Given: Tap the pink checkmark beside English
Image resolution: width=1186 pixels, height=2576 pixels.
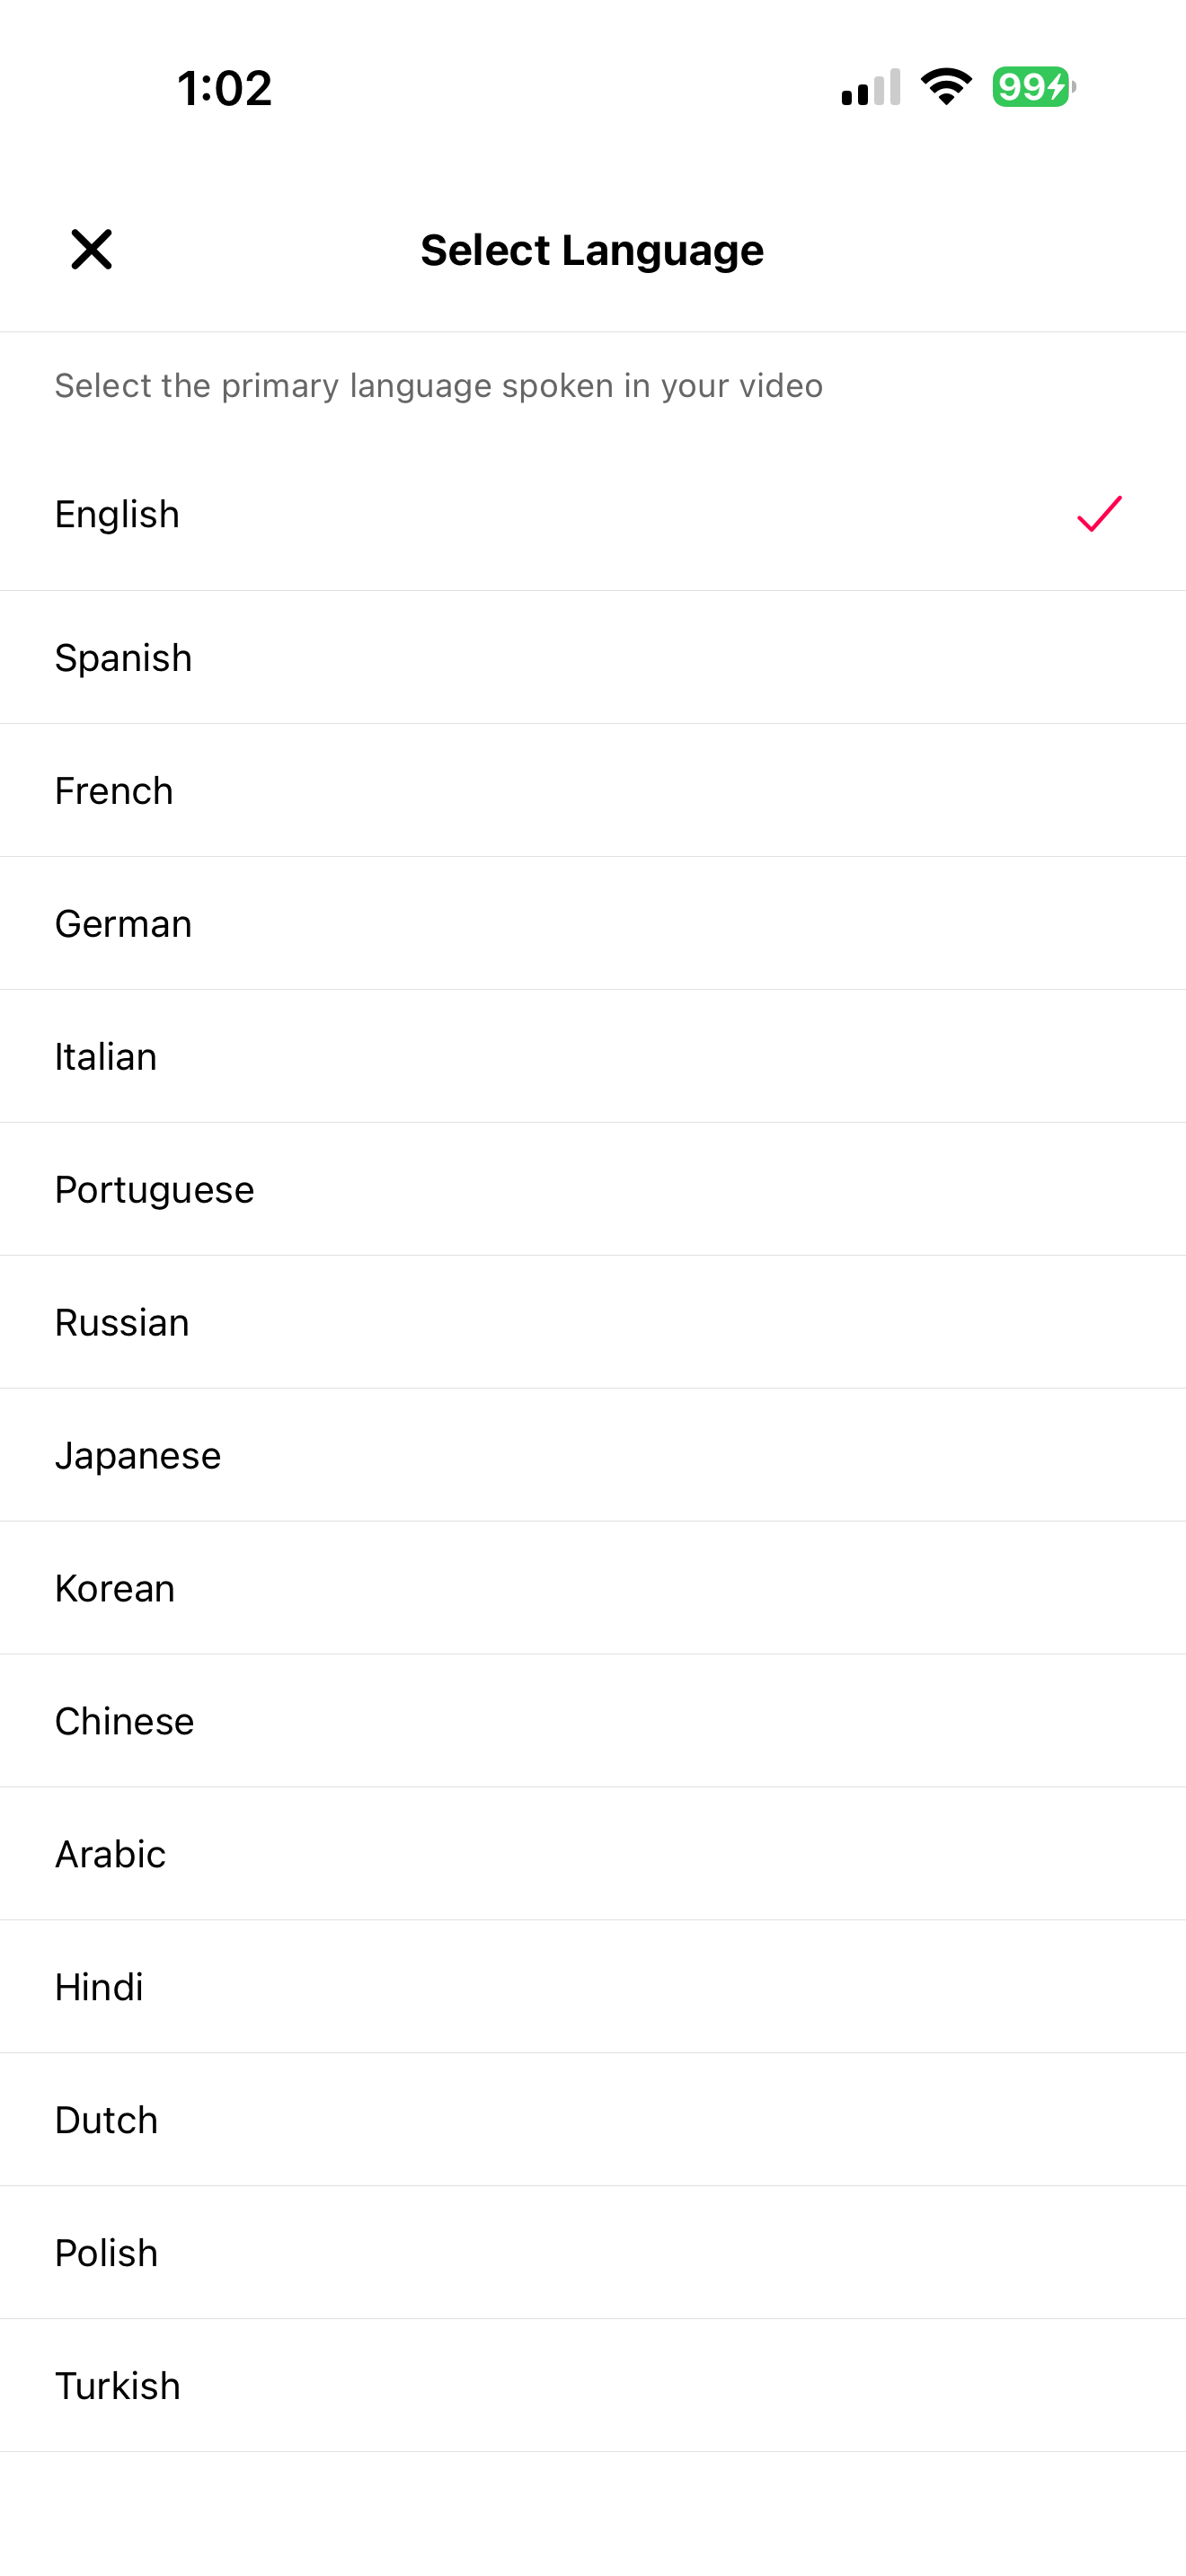Looking at the screenshot, I should pos(1098,514).
